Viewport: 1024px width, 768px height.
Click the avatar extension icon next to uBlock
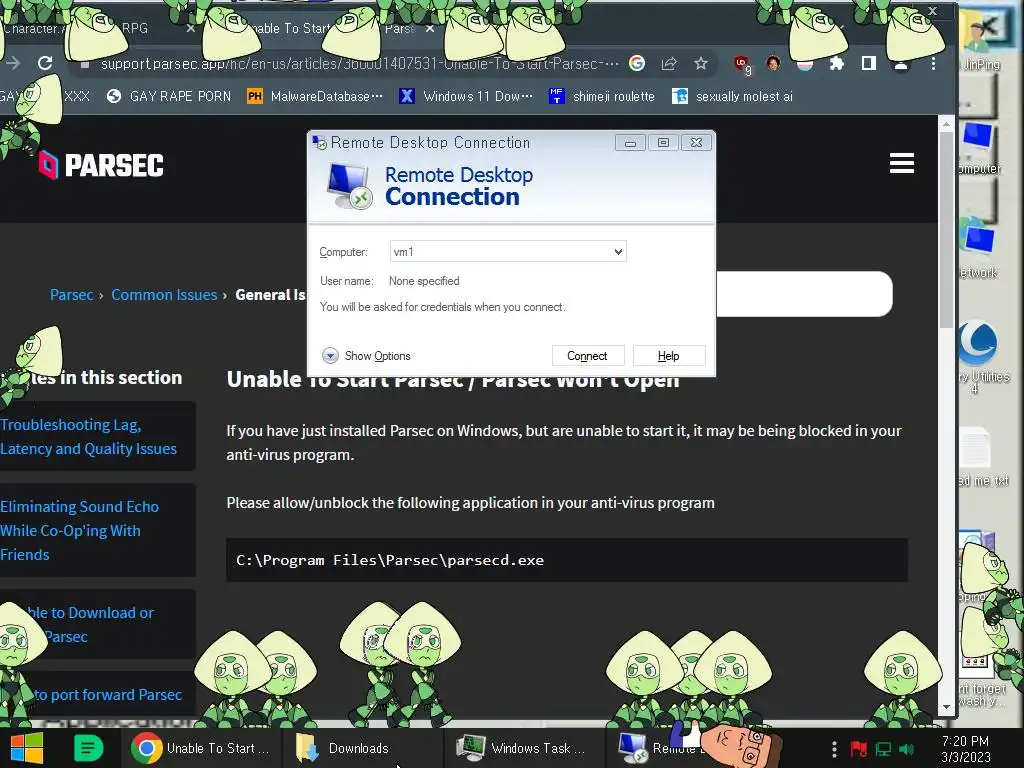[x=773, y=63]
